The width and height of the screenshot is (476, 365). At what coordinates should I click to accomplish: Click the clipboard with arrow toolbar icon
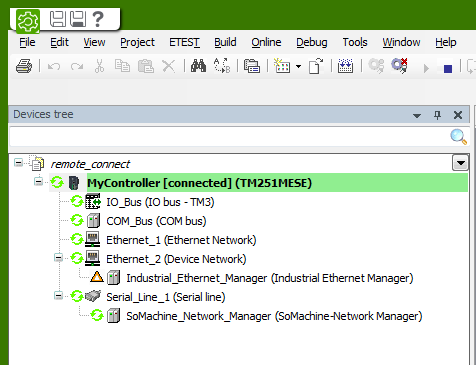[316, 66]
